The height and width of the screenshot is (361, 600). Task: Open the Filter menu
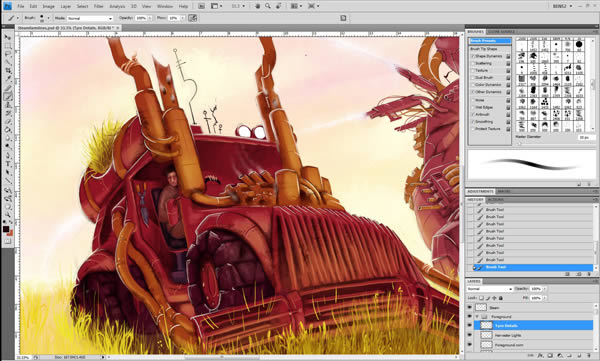click(98, 7)
